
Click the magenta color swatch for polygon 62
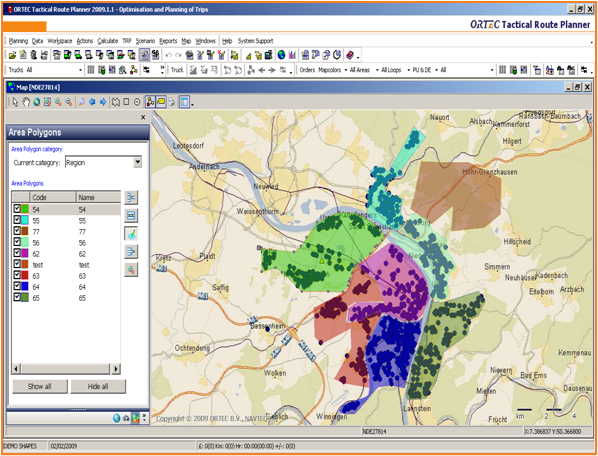coord(25,253)
